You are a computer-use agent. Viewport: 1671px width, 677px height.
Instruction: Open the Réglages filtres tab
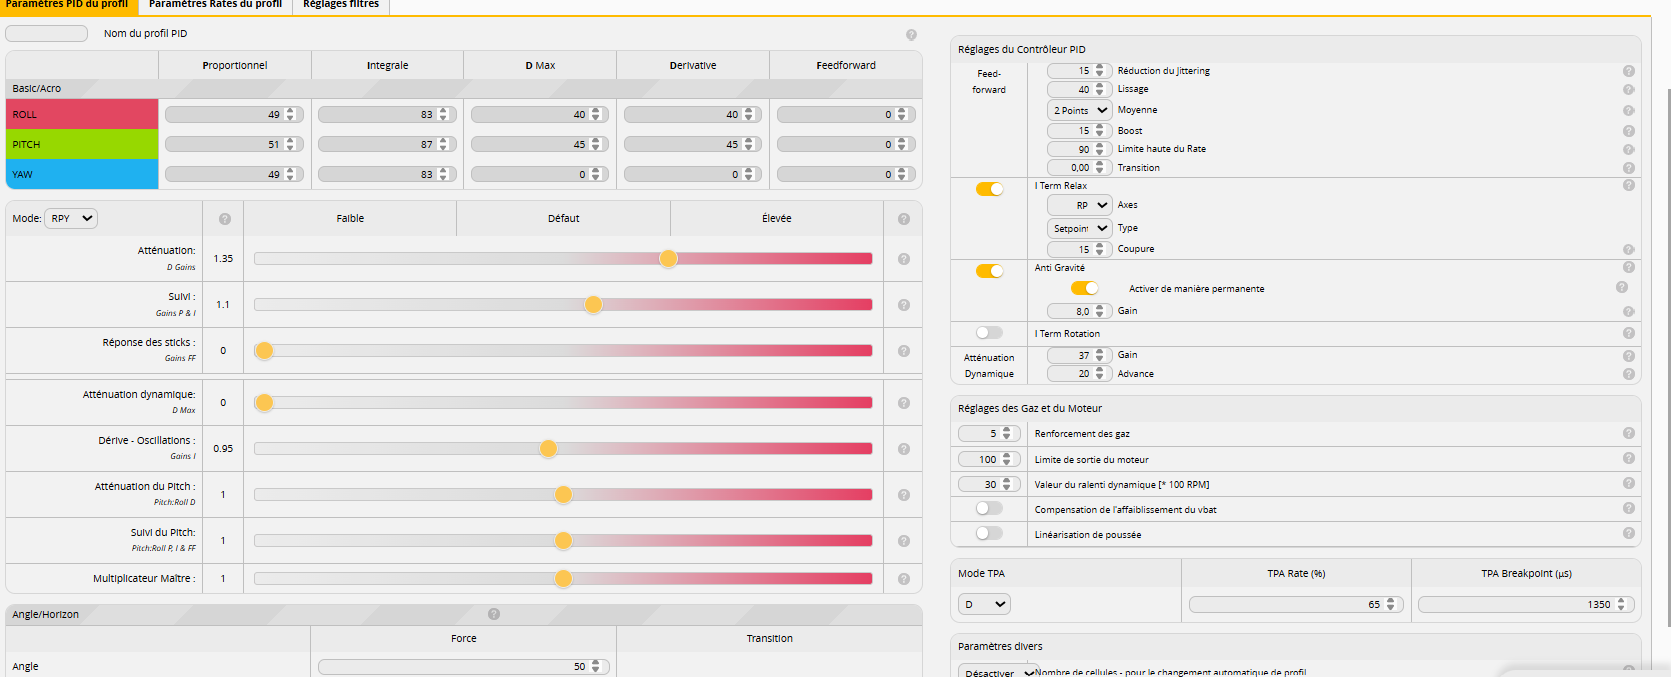tap(341, 5)
